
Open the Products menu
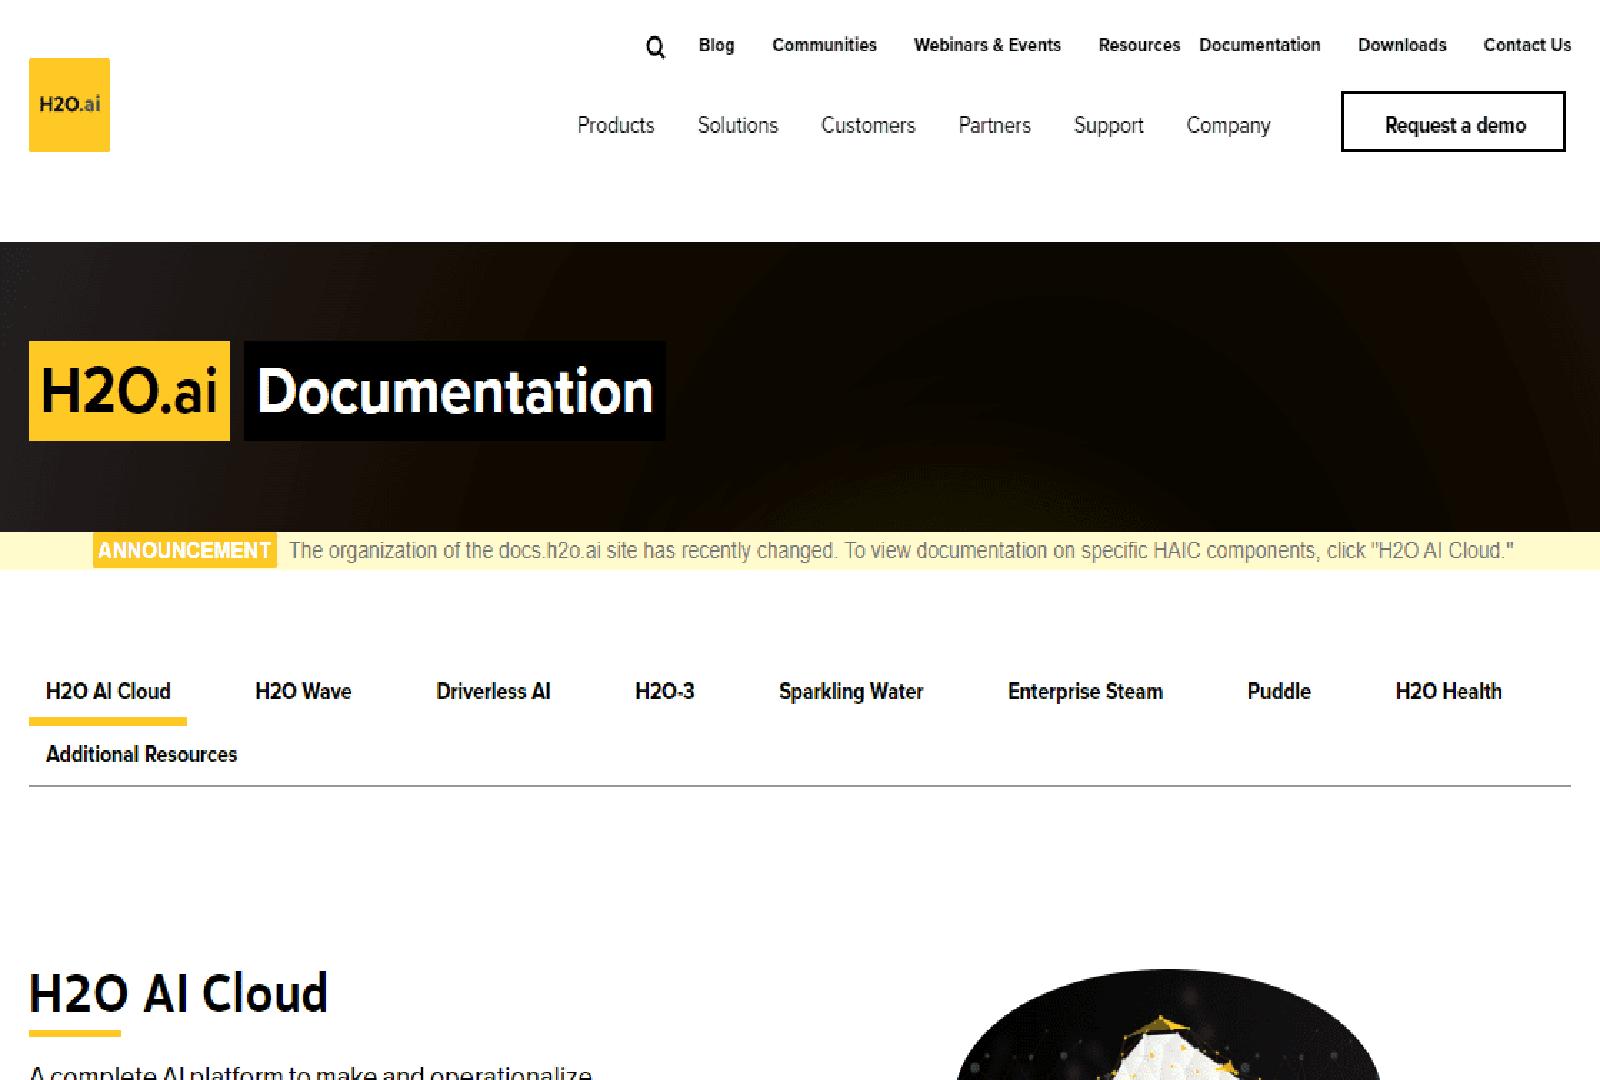pyautogui.click(x=616, y=125)
